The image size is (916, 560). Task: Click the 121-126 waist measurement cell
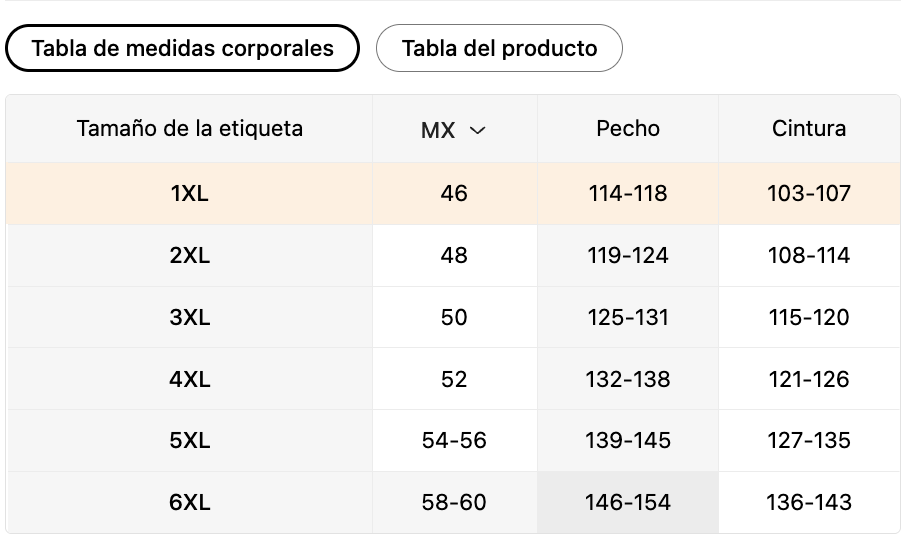(x=810, y=379)
